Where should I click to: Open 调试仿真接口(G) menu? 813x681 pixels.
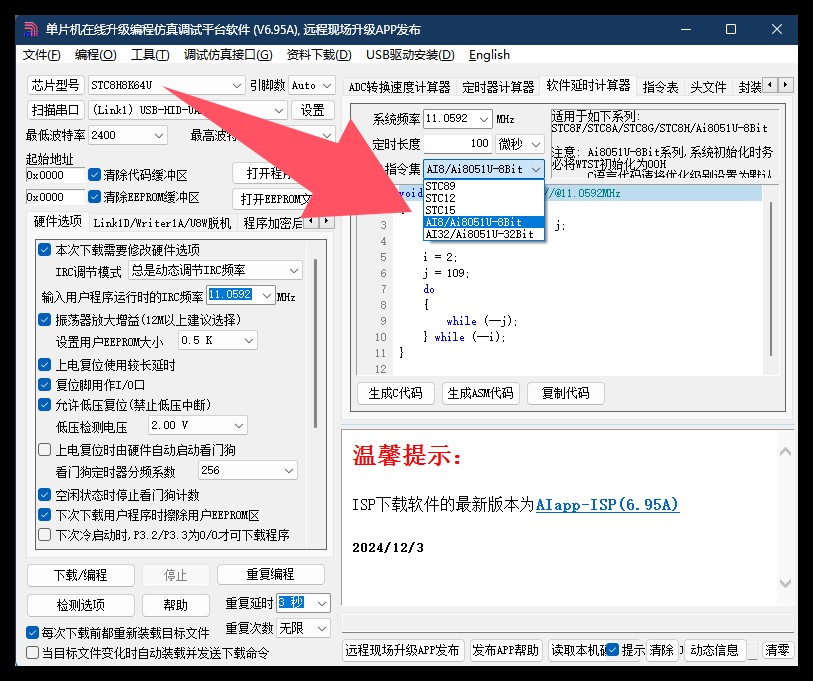pos(228,54)
